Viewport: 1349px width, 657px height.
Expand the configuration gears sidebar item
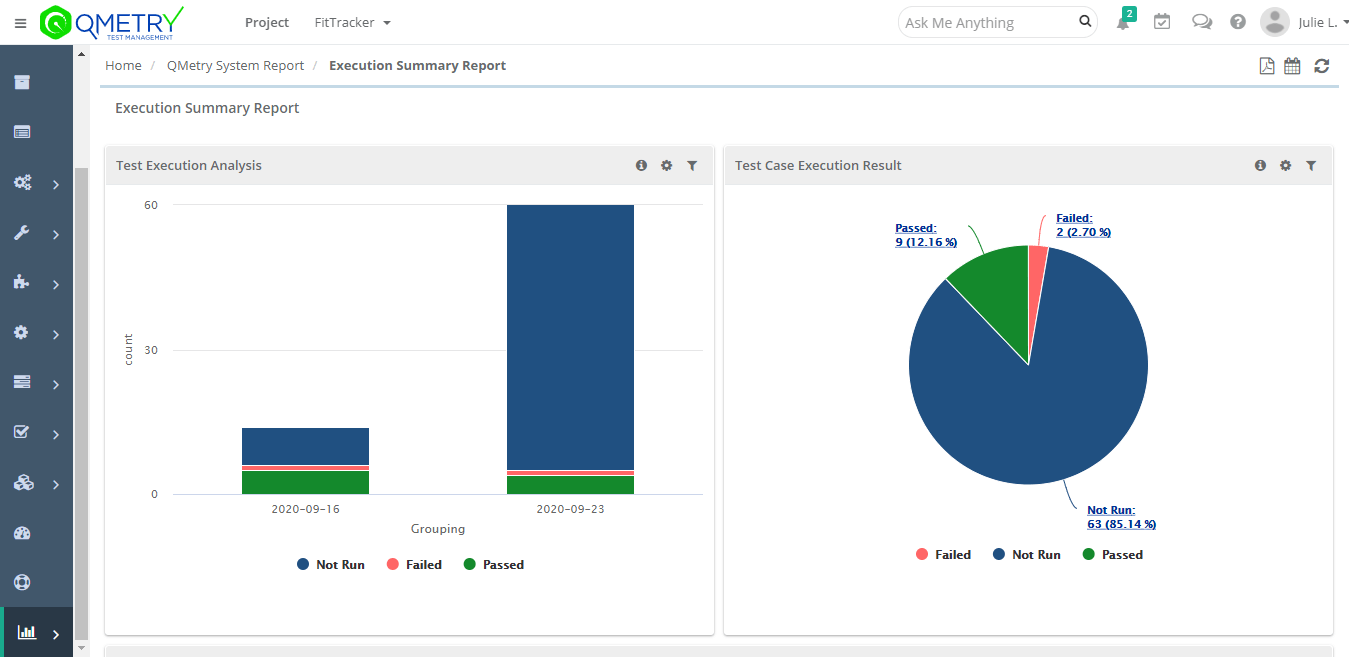(x=23, y=183)
